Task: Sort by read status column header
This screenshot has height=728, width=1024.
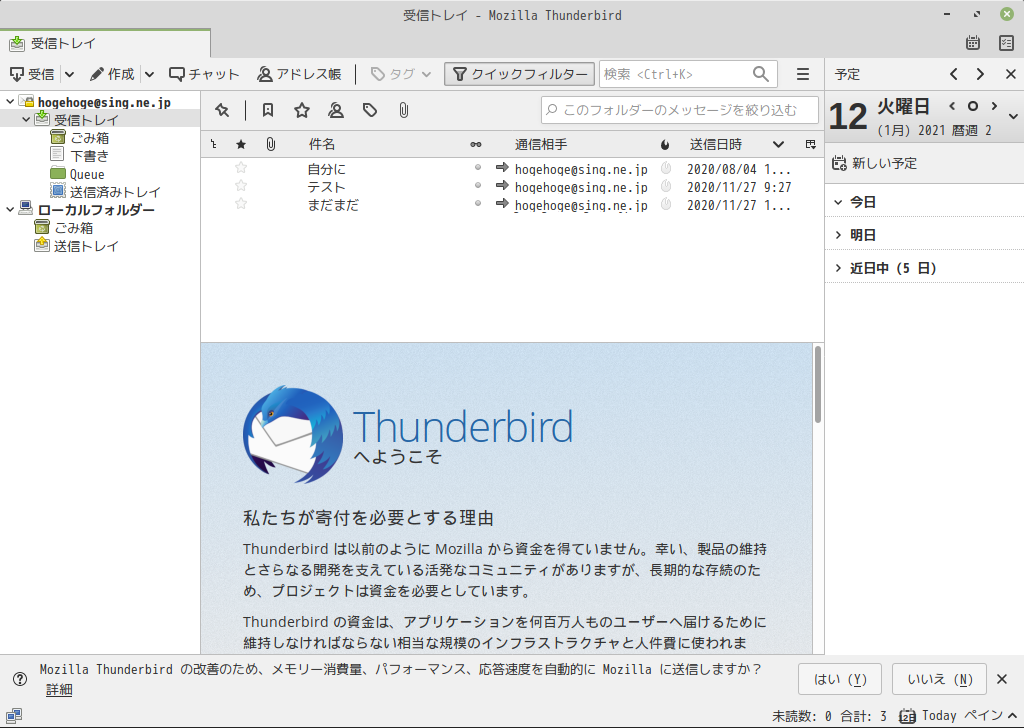Action: pos(475,144)
